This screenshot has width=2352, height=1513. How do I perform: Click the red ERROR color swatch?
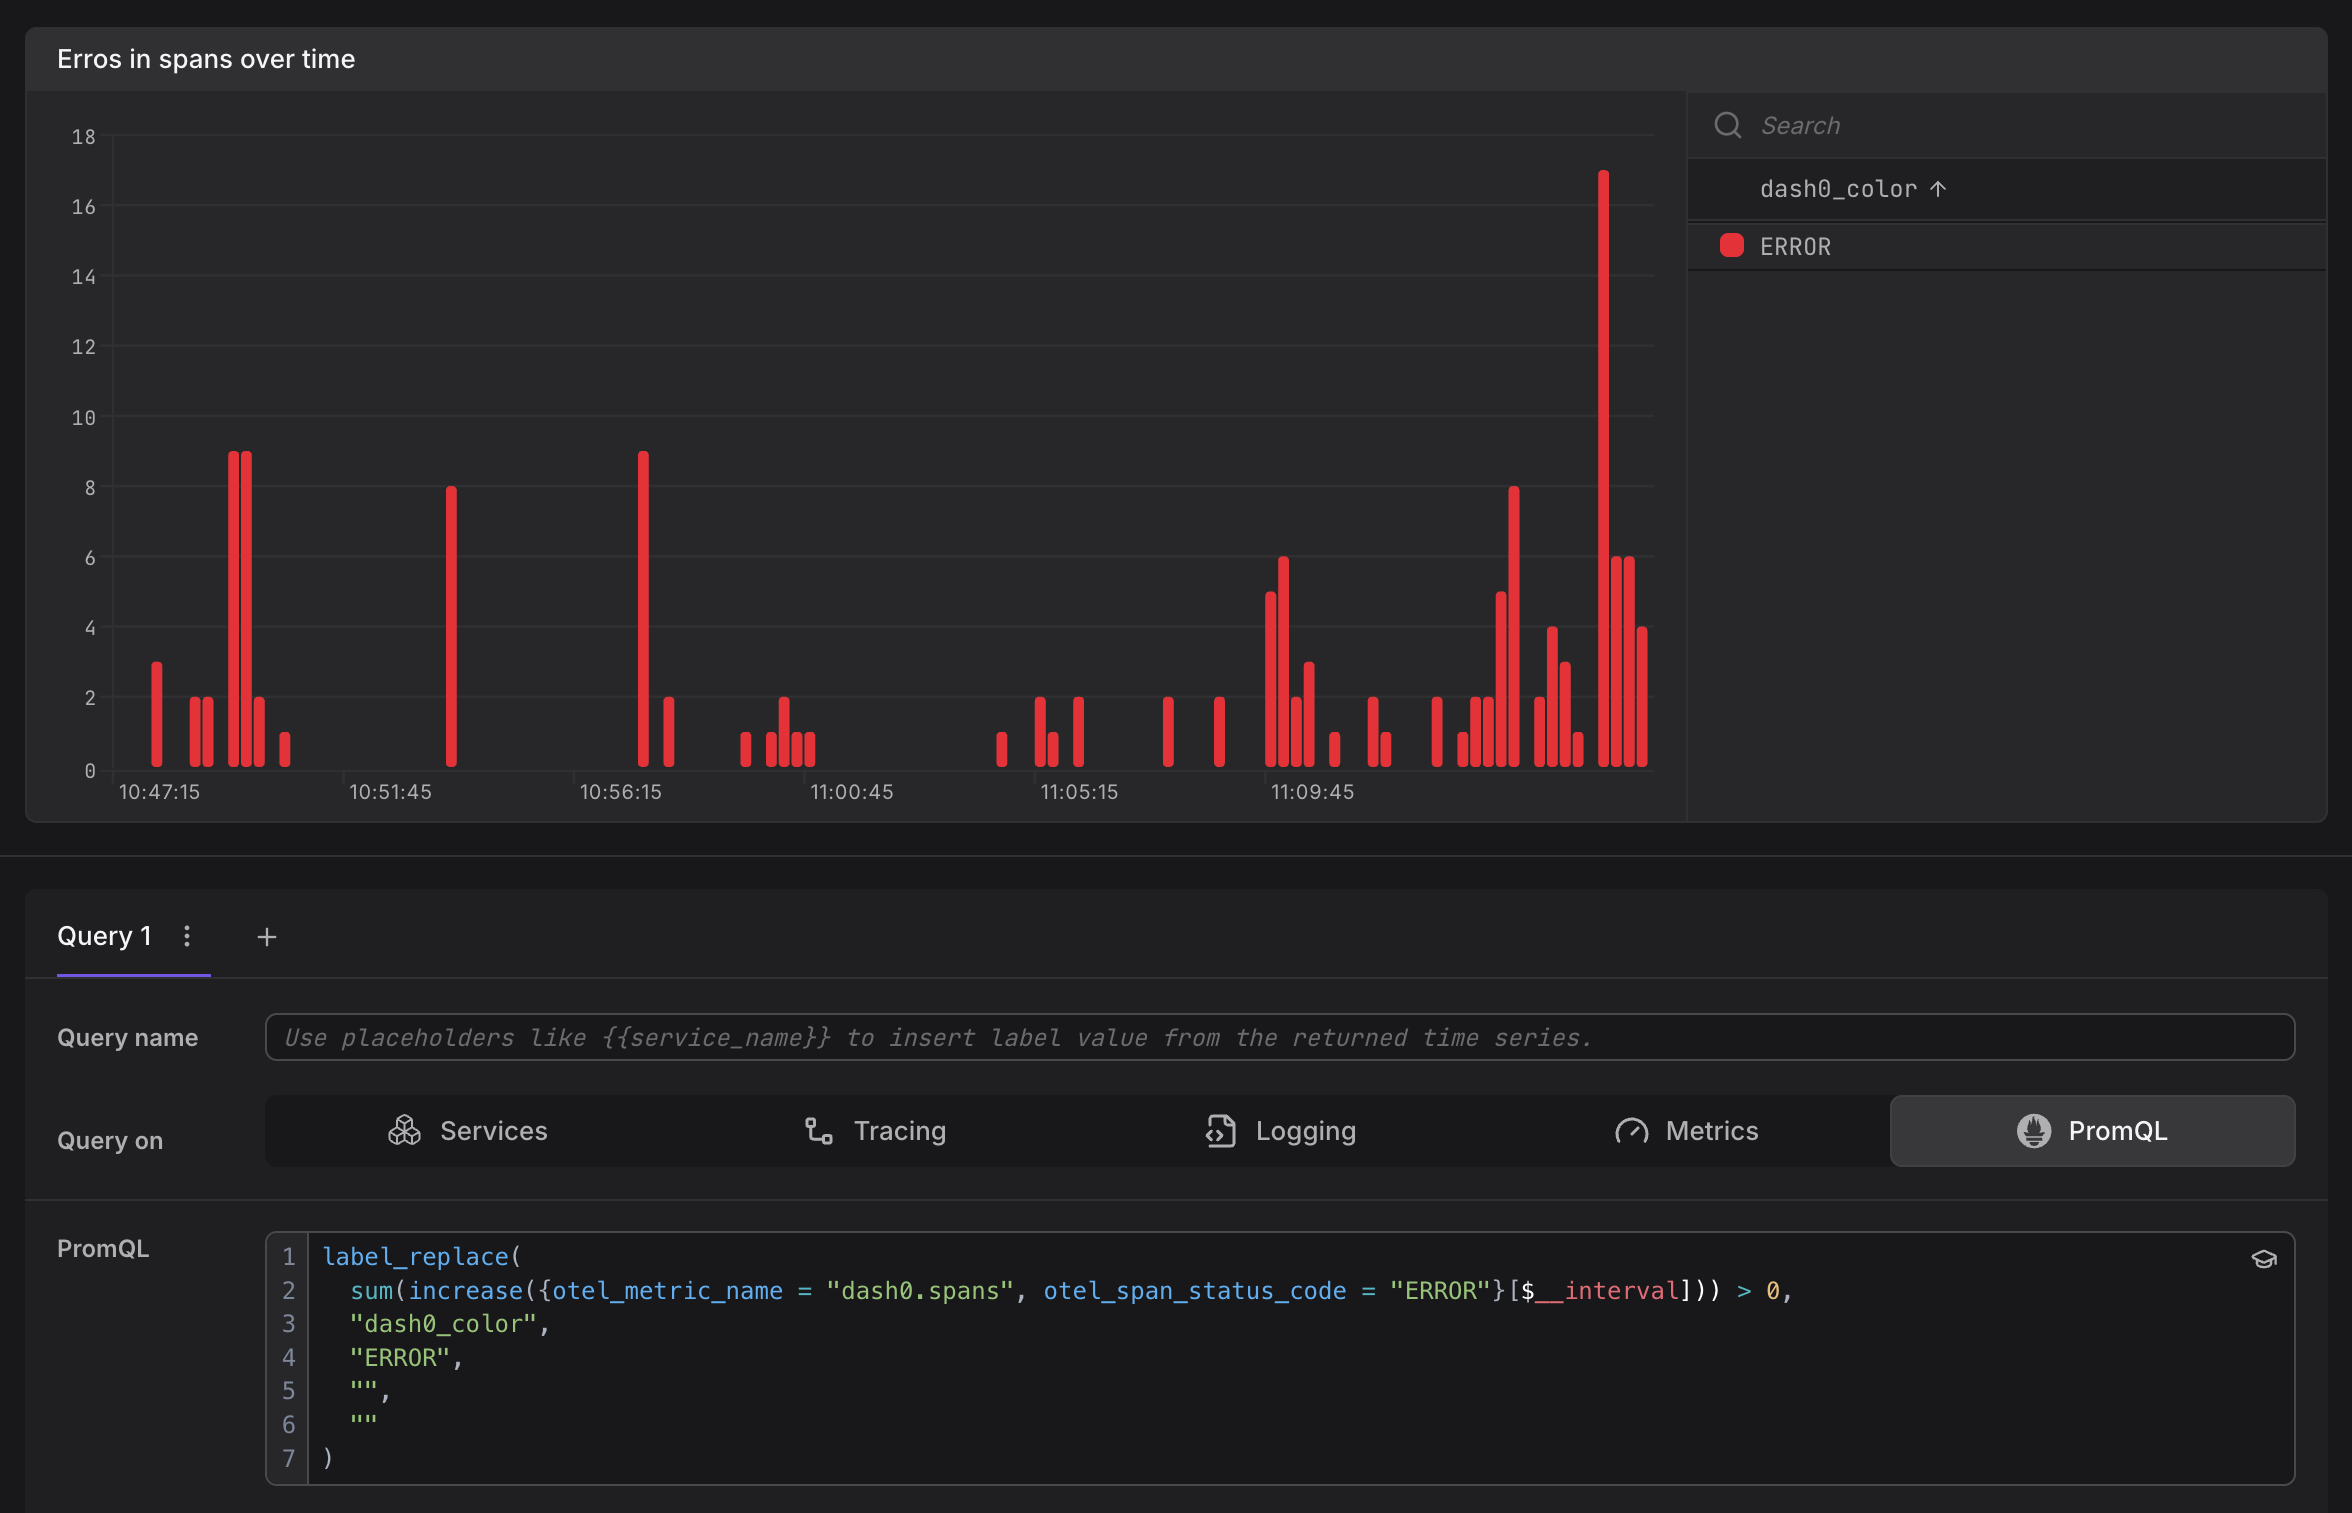(x=1731, y=246)
